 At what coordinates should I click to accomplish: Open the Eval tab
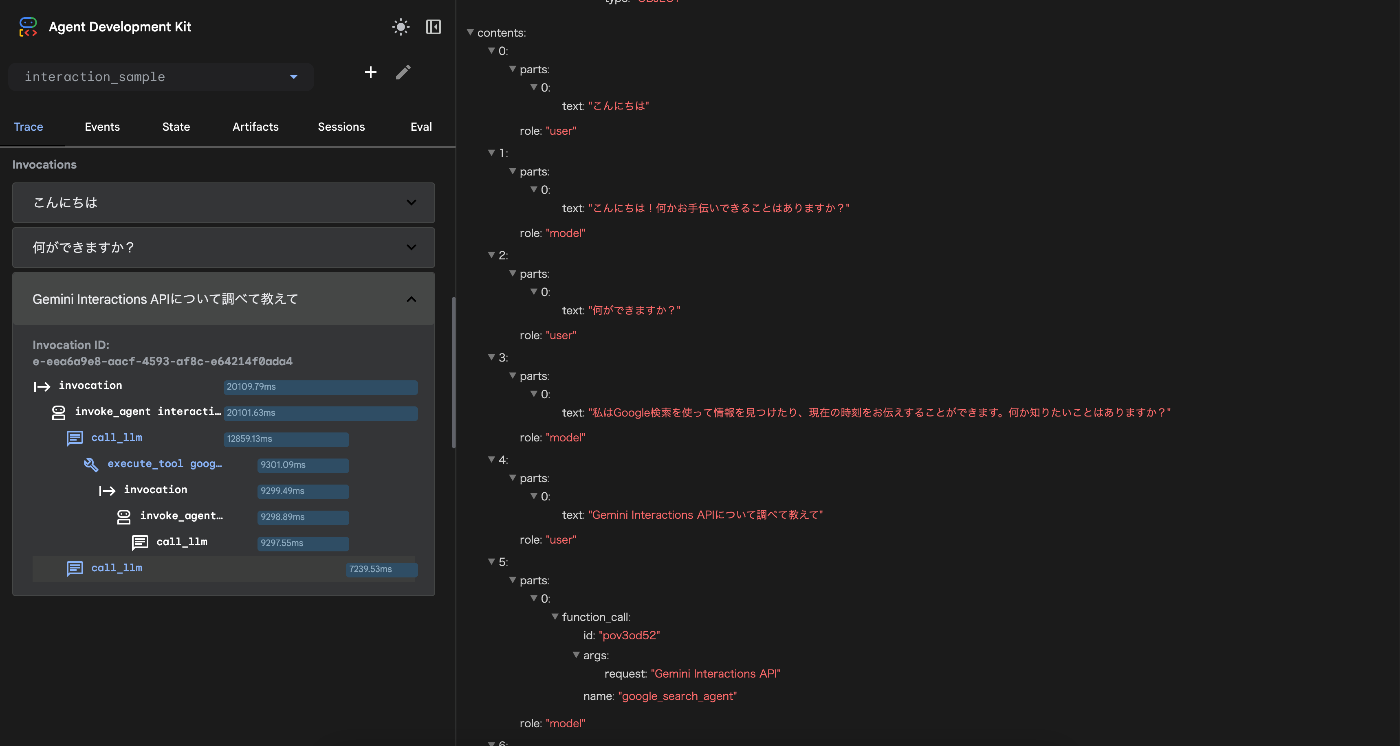(x=421, y=127)
